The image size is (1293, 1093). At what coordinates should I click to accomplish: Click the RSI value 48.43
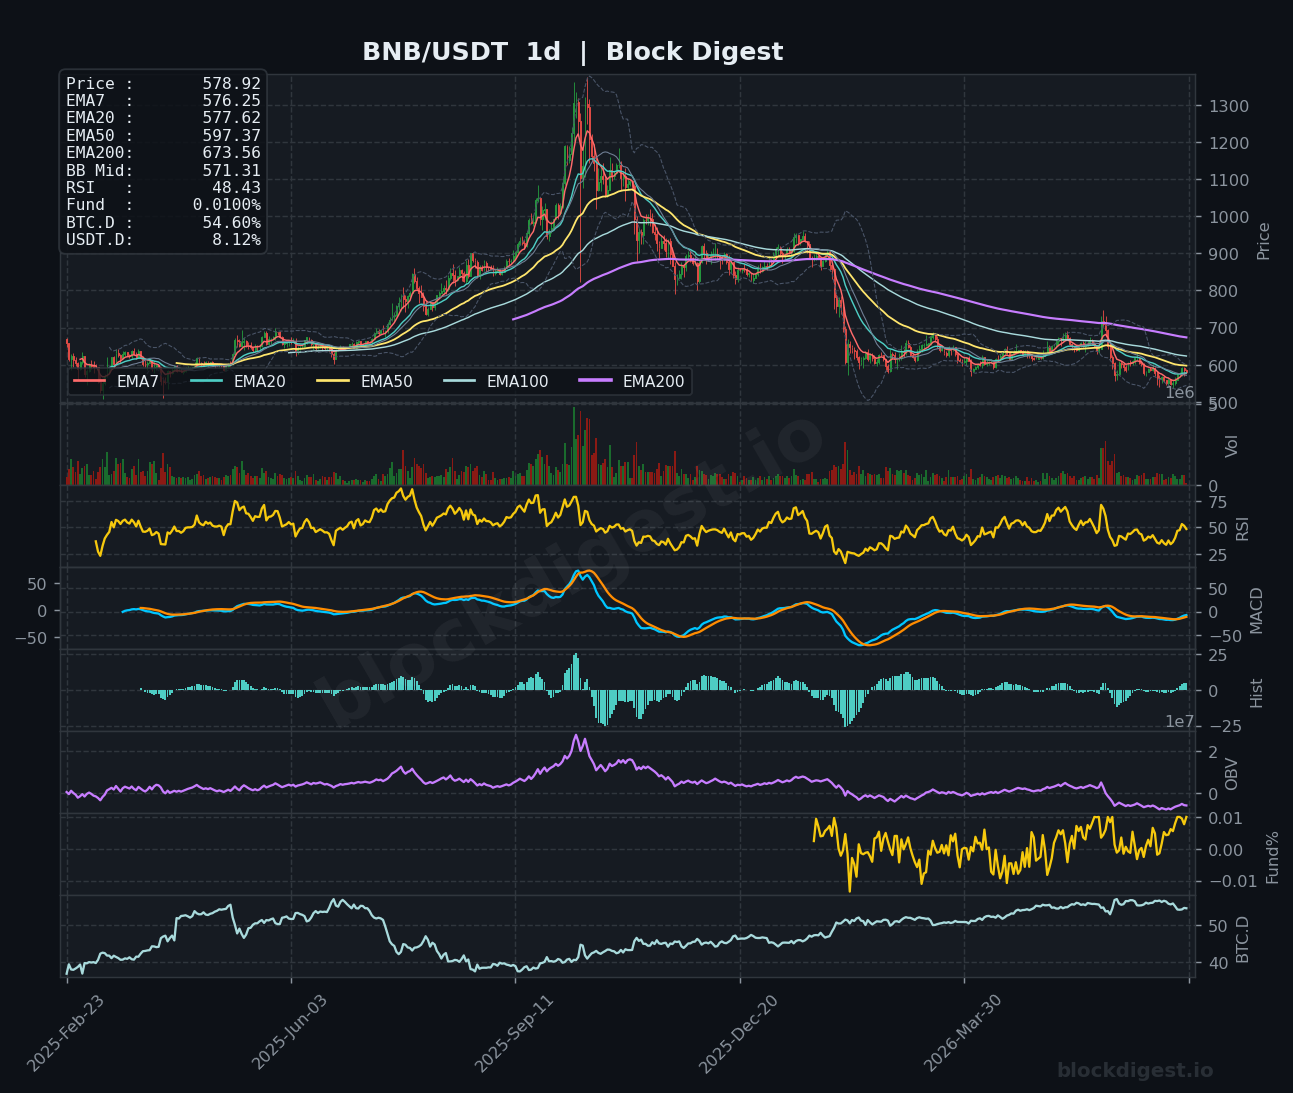coord(236,187)
